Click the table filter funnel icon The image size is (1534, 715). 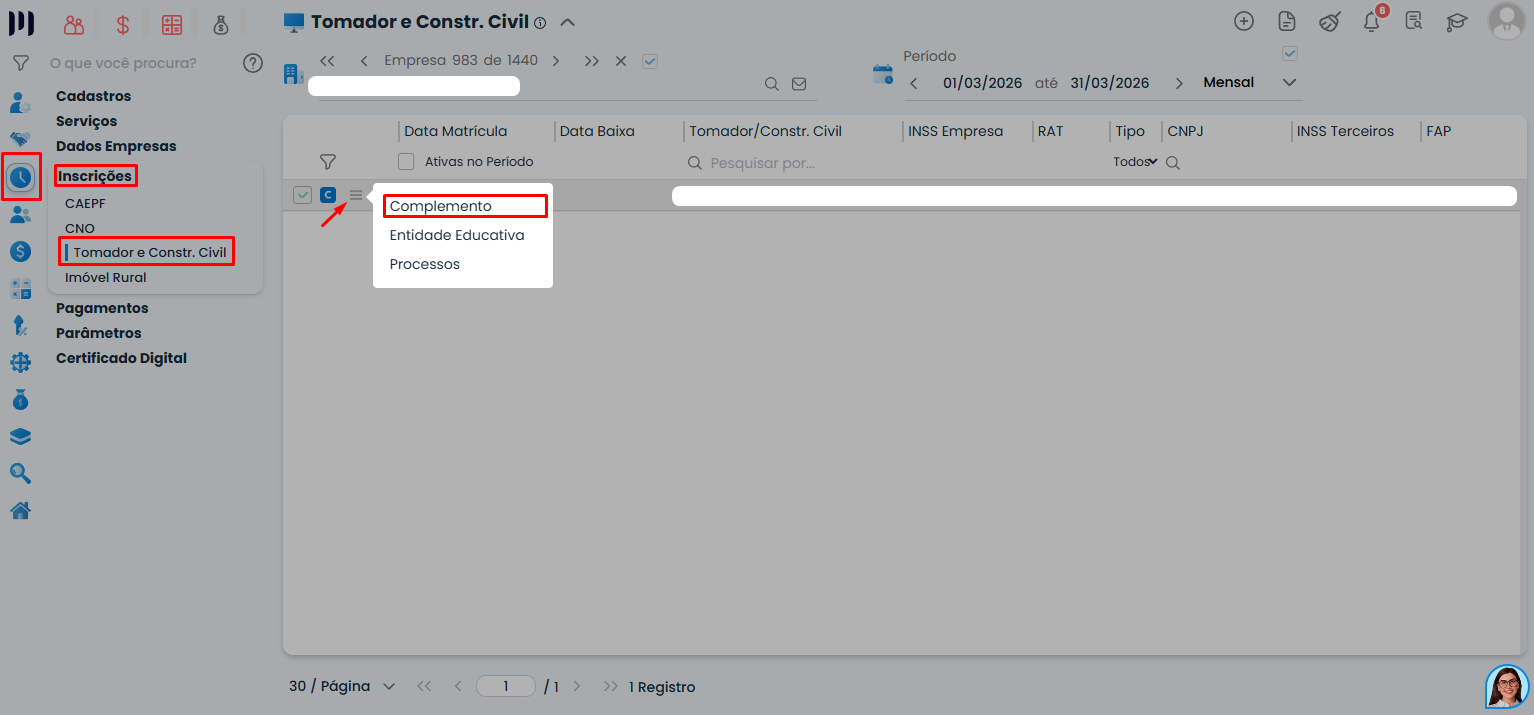pyautogui.click(x=327, y=161)
